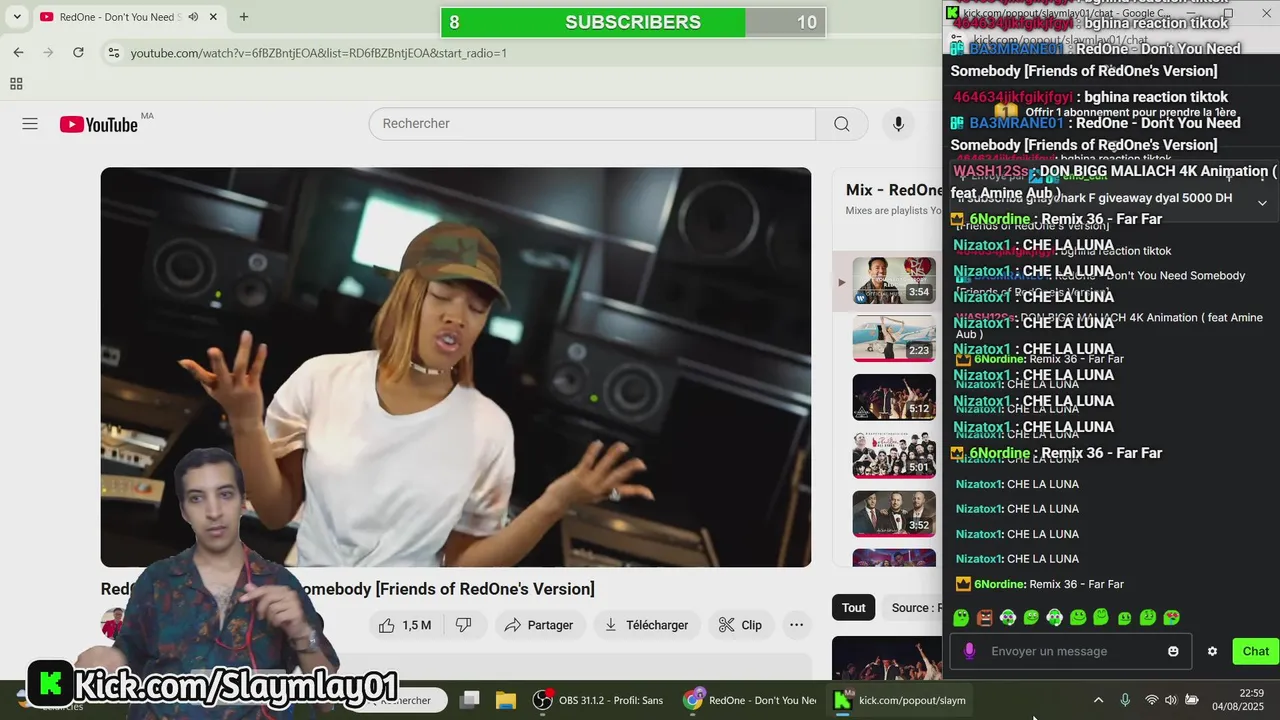This screenshot has height=720, width=1280.
Task: Open the 2:23 mix video thumbnail
Action: (894, 339)
